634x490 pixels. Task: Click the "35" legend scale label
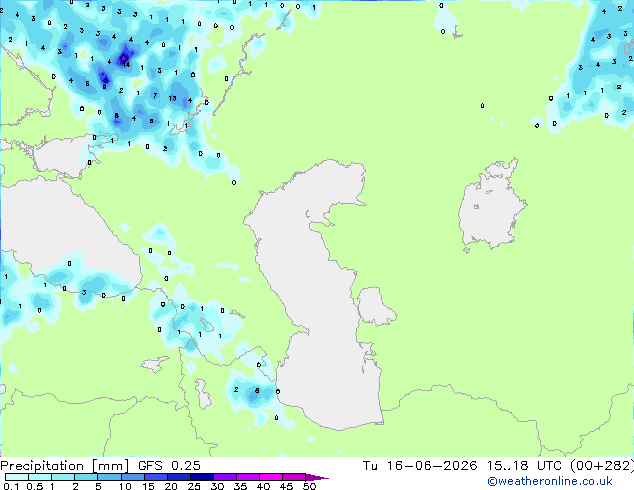pyautogui.click(x=240, y=486)
